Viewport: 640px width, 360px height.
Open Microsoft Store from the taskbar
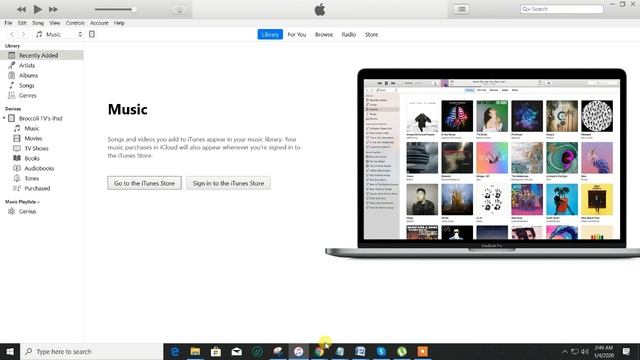[x=216, y=351]
